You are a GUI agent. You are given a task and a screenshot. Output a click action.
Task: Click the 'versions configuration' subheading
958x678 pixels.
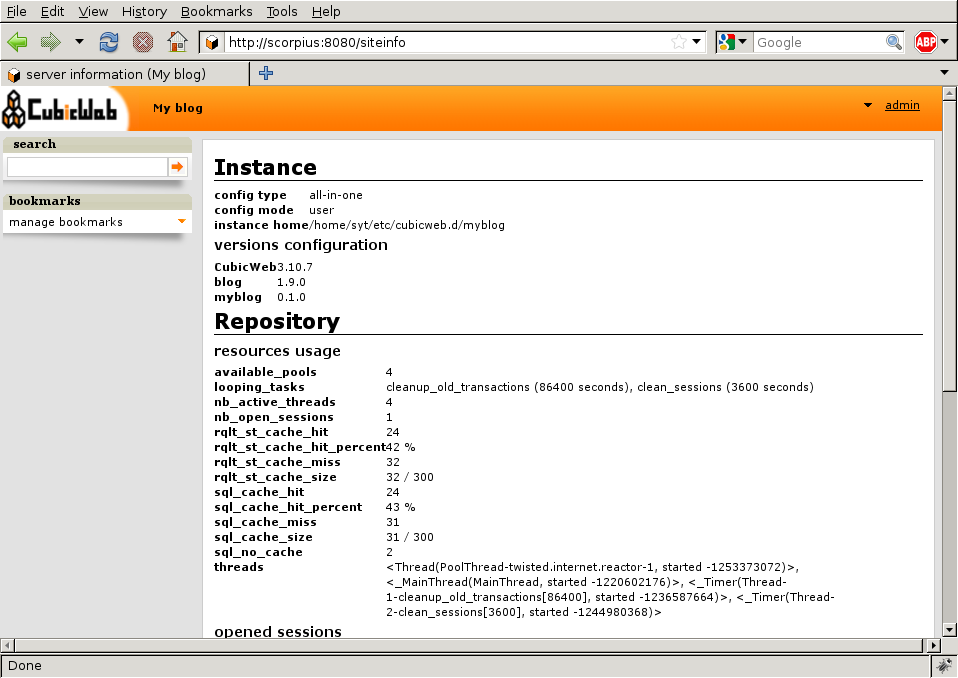click(x=301, y=245)
